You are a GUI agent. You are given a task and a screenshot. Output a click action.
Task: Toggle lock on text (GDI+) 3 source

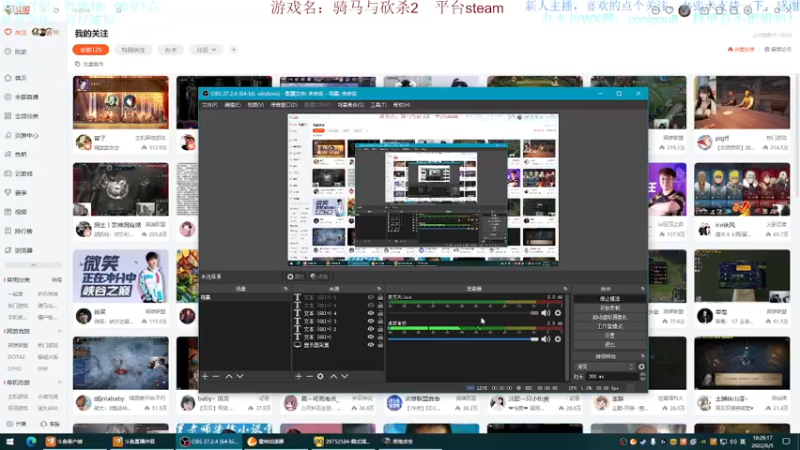click(x=380, y=321)
